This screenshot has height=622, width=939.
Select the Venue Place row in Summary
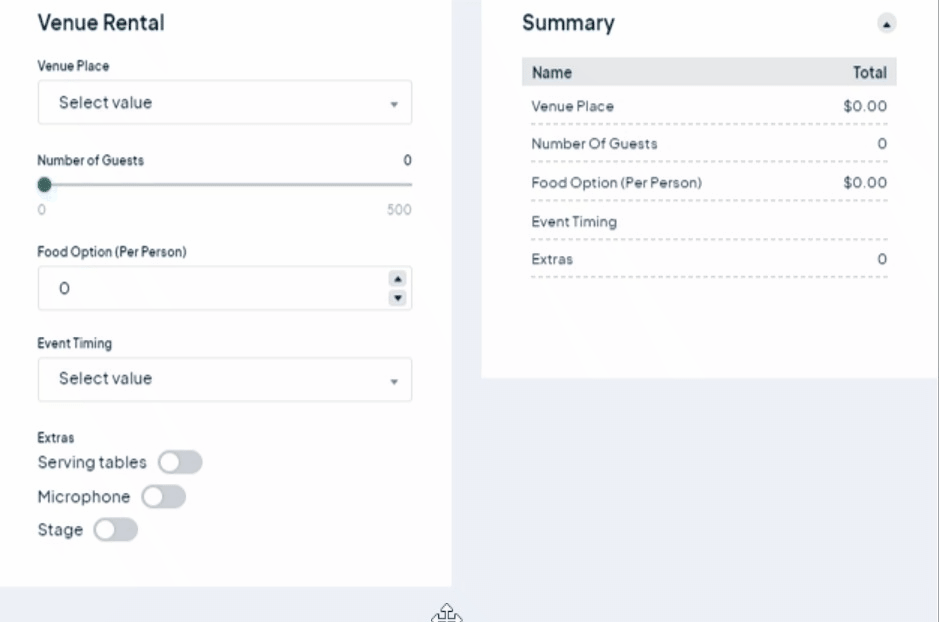tap(708, 106)
